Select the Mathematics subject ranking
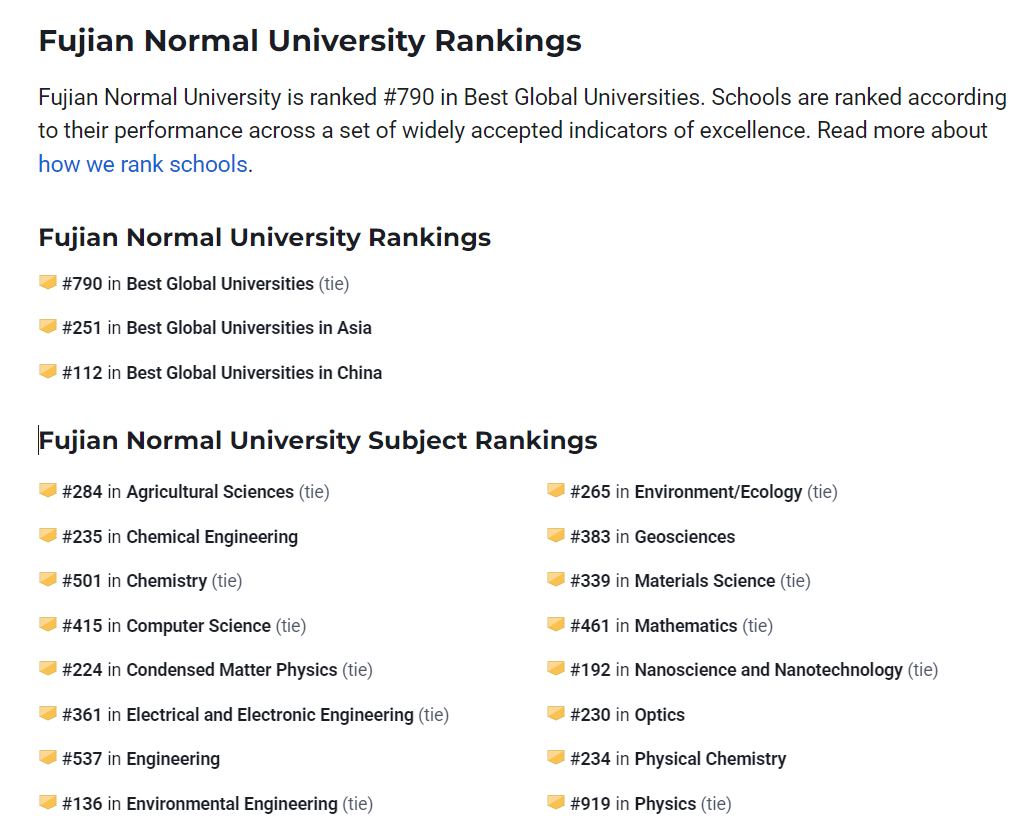 click(x=685, y=626)
